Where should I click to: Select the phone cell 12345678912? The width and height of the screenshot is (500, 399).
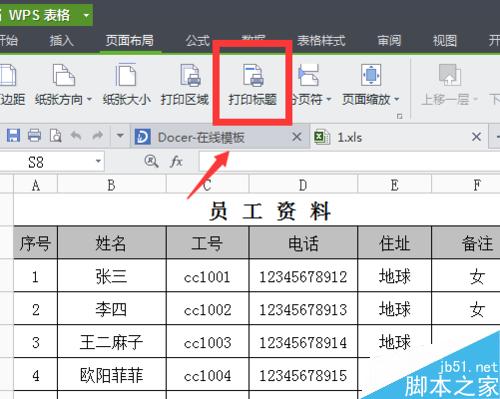[x=303, y=276]
